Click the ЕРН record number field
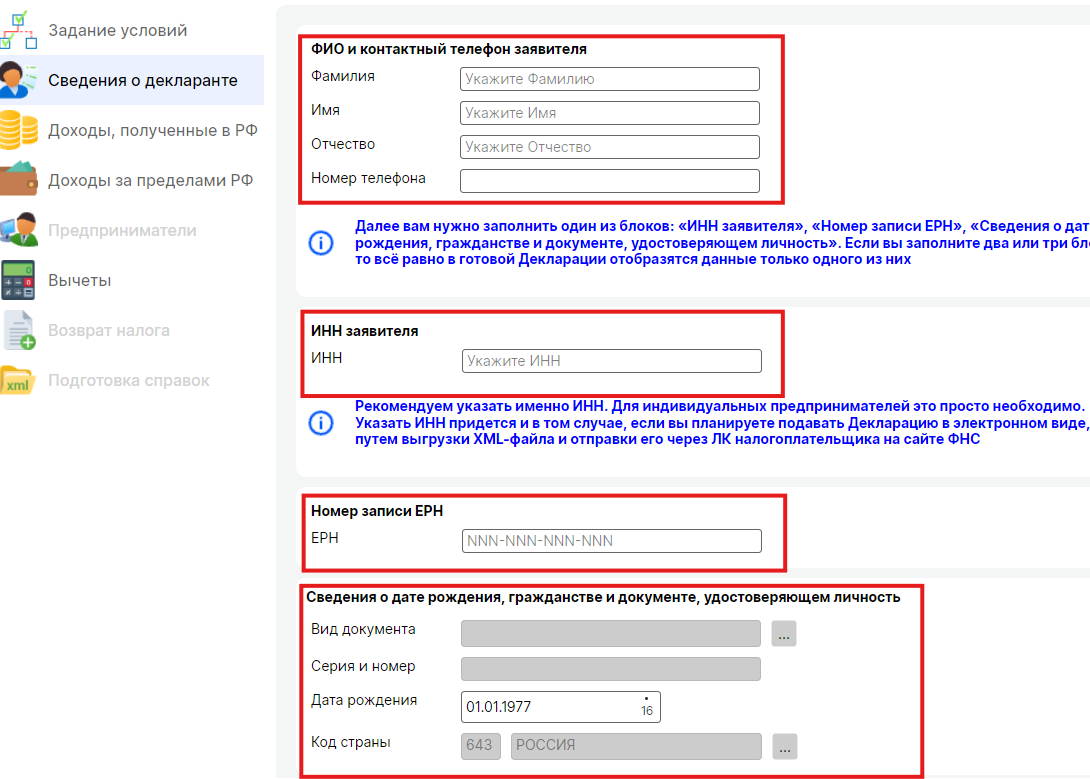The image size is (1090, 779). tap(611, 541)
